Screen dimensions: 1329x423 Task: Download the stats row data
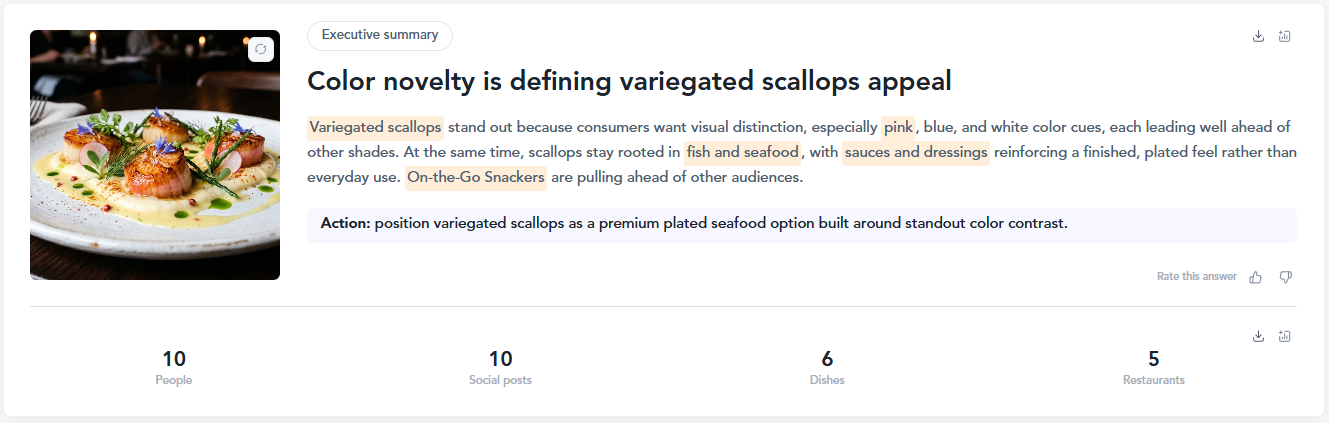point(1258,336)
